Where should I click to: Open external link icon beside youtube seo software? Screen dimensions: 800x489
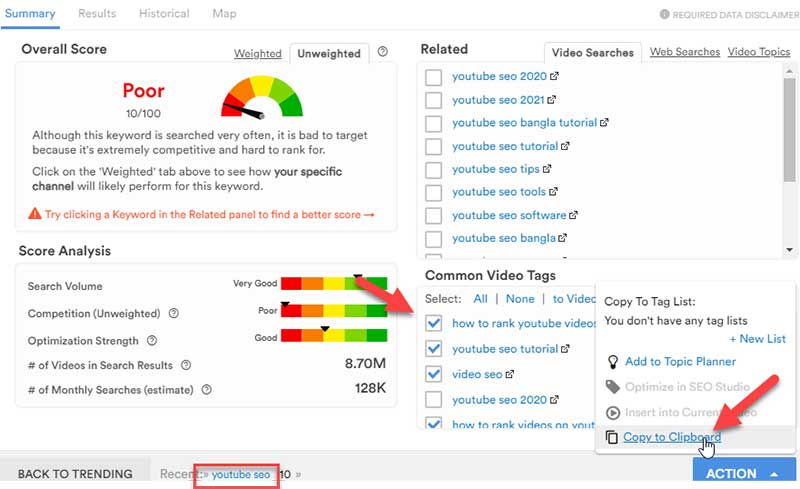coord(573,215)
